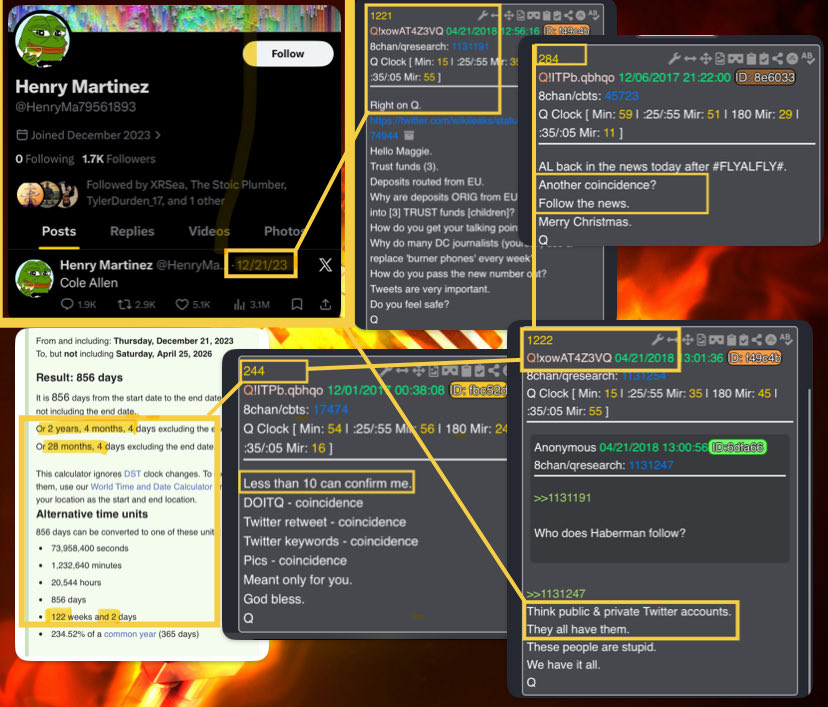Open the Posts tab
This screenshot has height=707, width=828.
pos(59,231)
